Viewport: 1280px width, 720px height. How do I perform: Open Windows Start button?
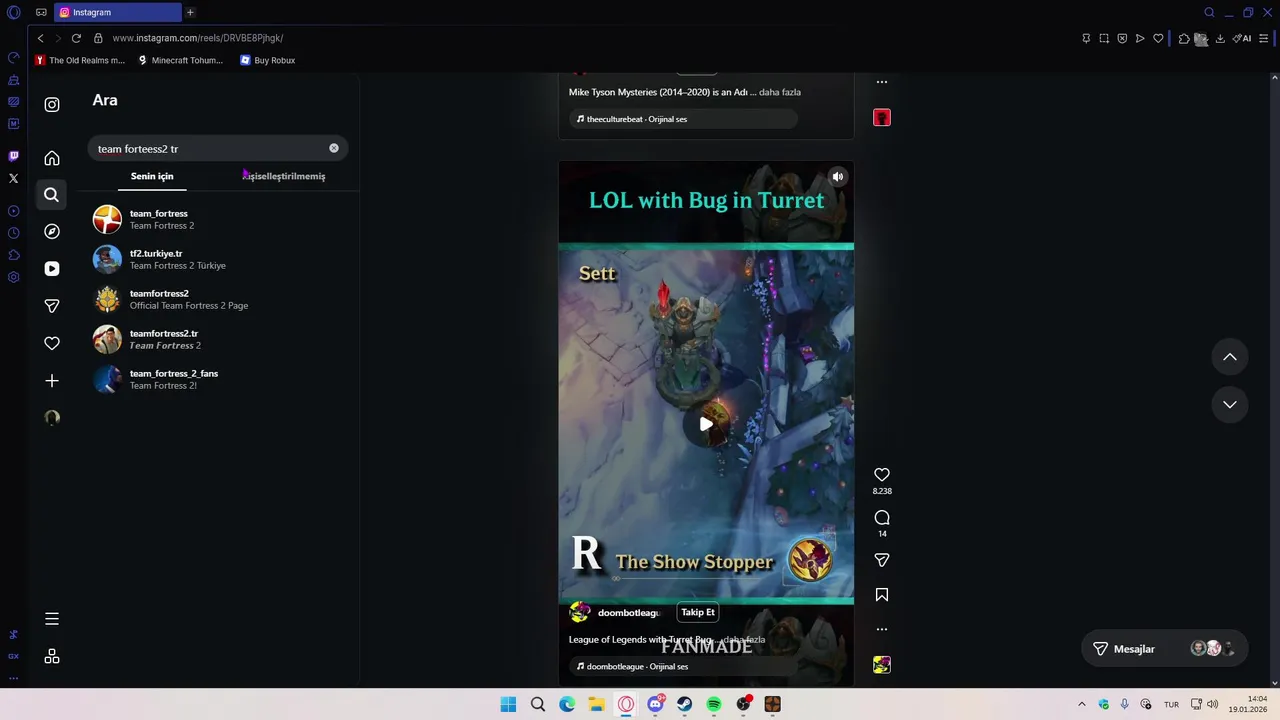point(508,704)
